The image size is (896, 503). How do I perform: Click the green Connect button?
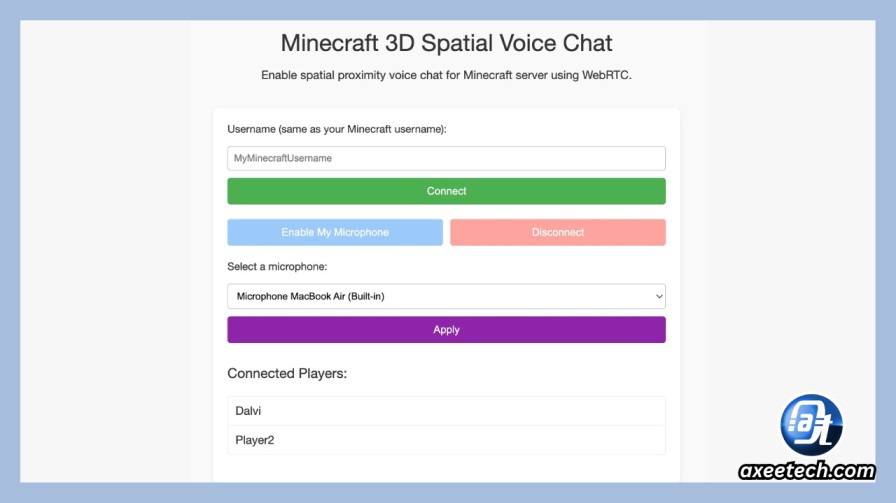coord(446,191)
